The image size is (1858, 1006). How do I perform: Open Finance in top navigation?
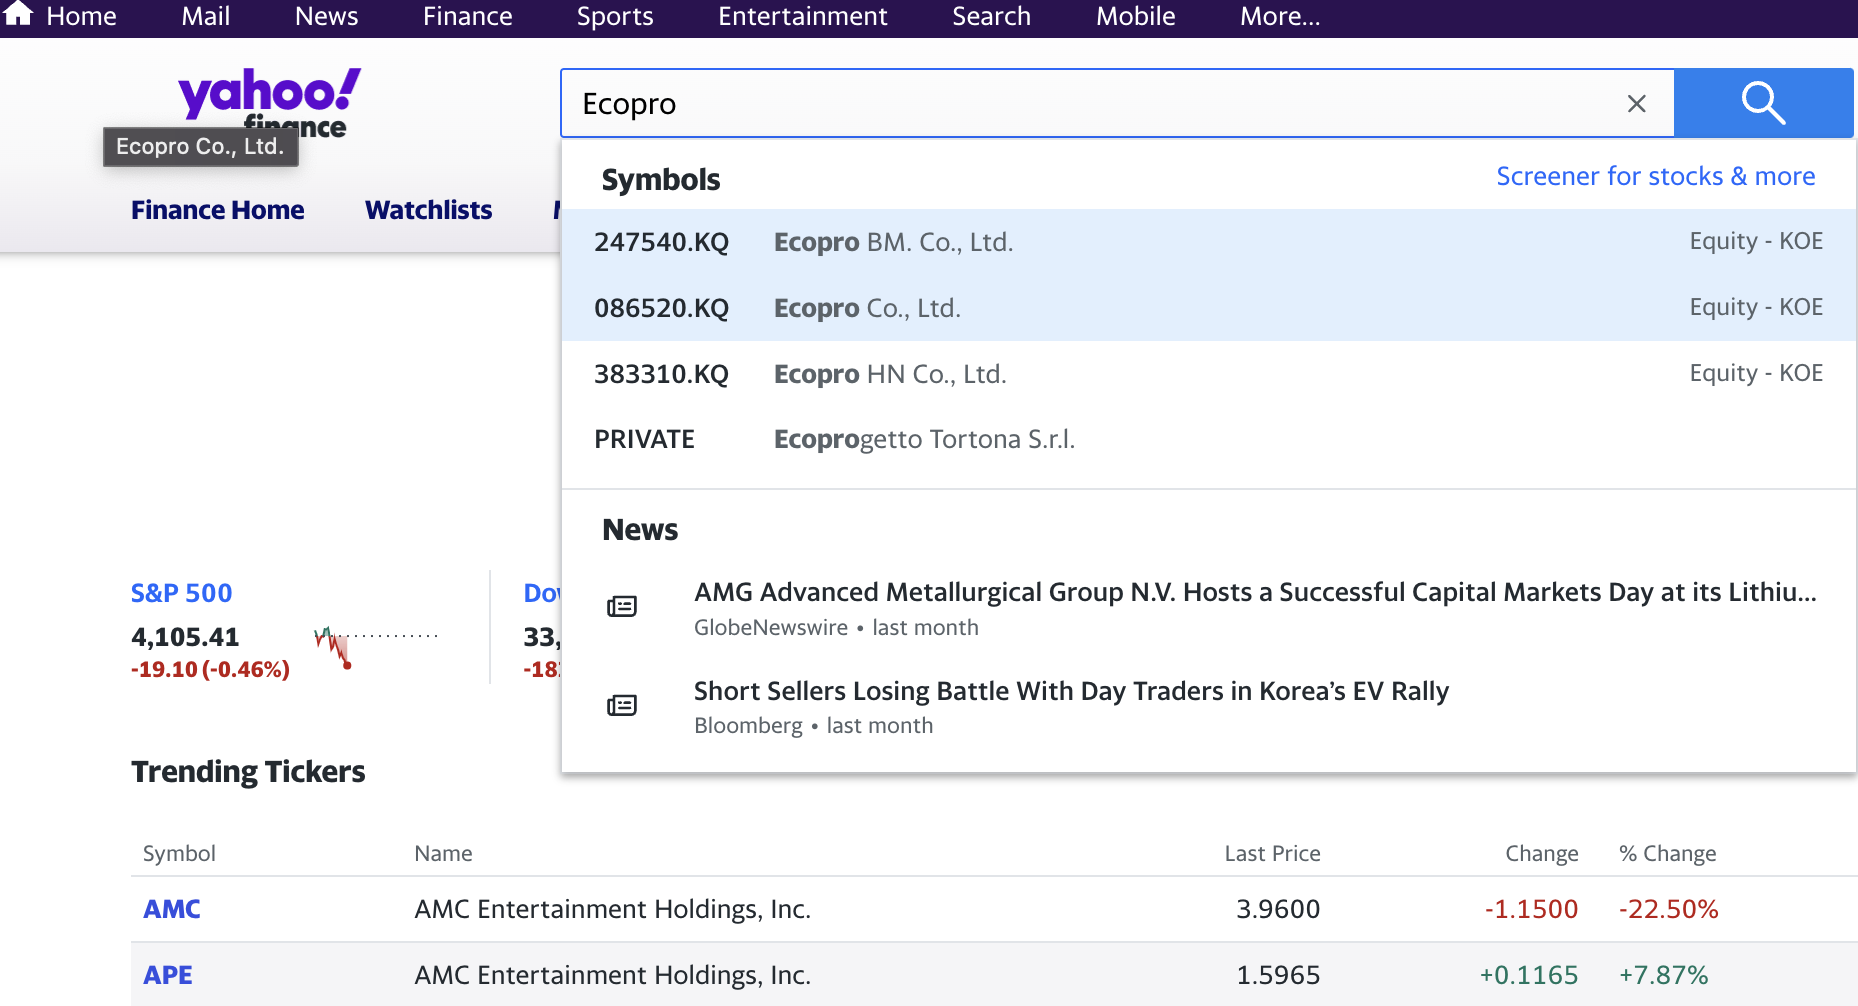(468, 17)
